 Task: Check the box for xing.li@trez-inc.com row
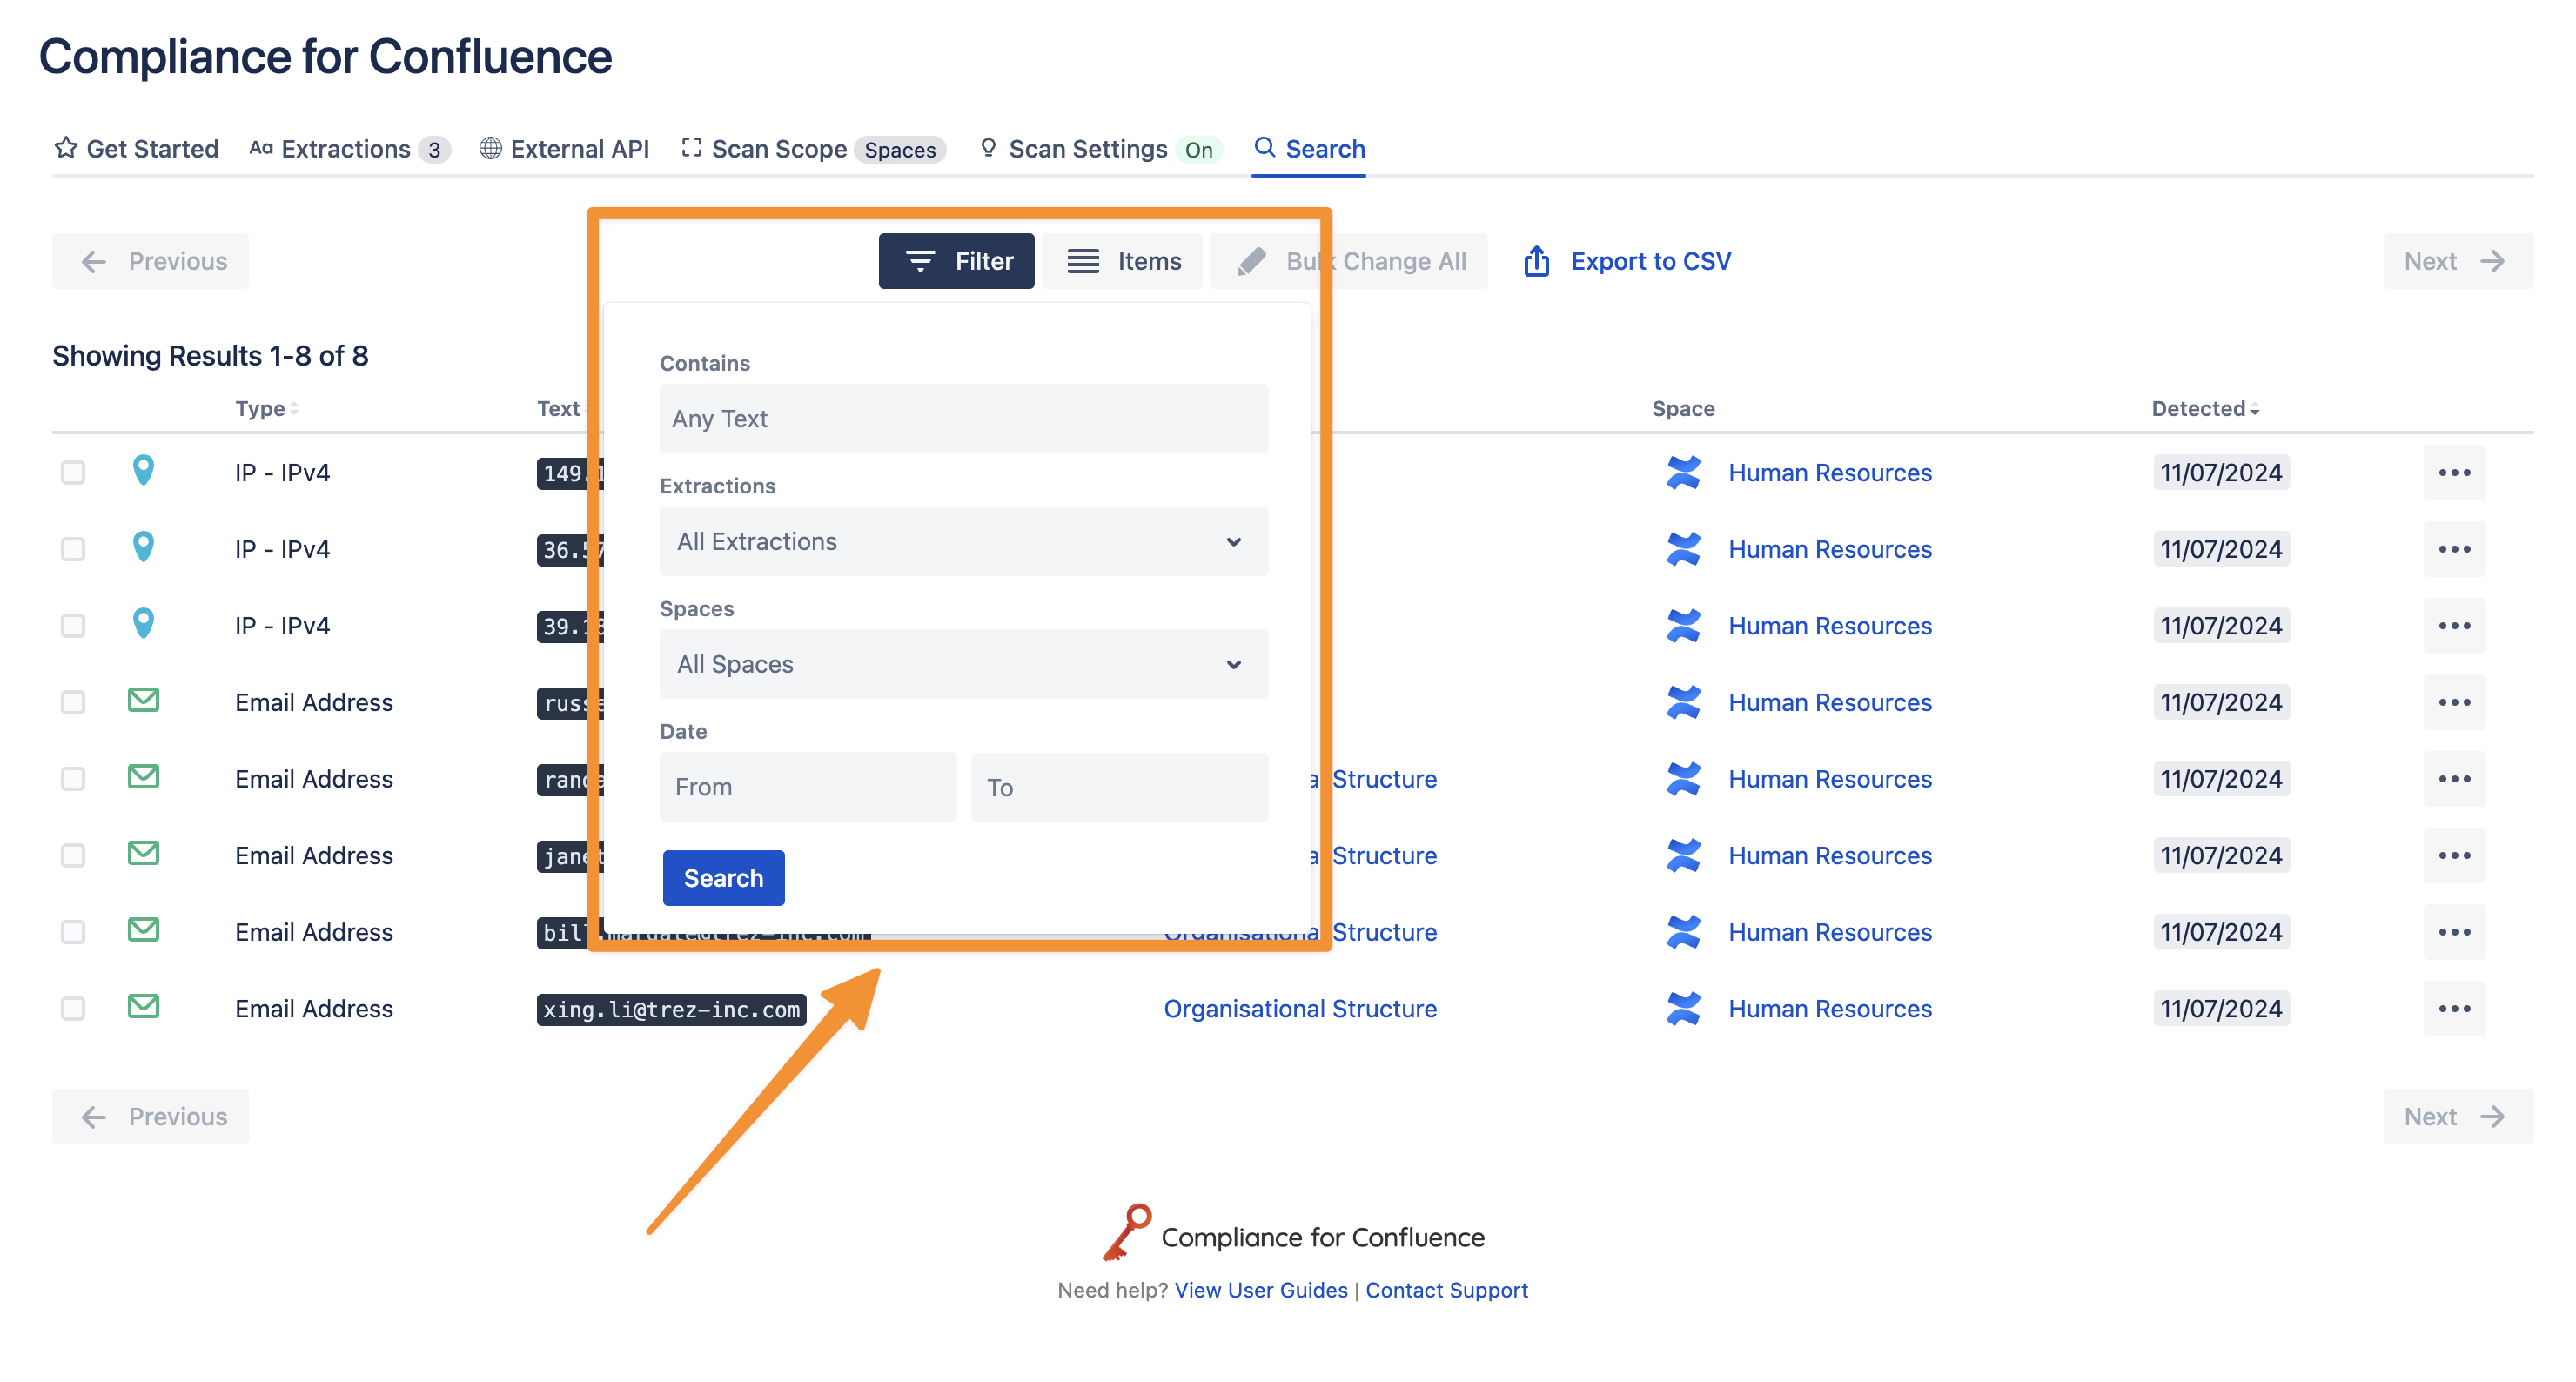(73, 1008)
